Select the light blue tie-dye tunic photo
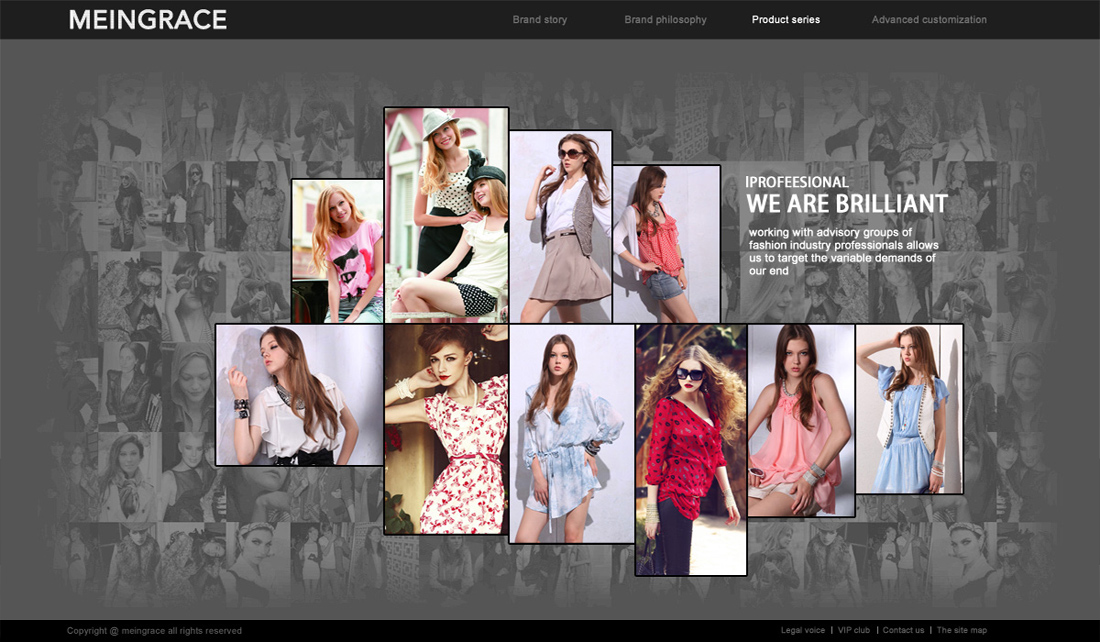 tap(572, 434)
